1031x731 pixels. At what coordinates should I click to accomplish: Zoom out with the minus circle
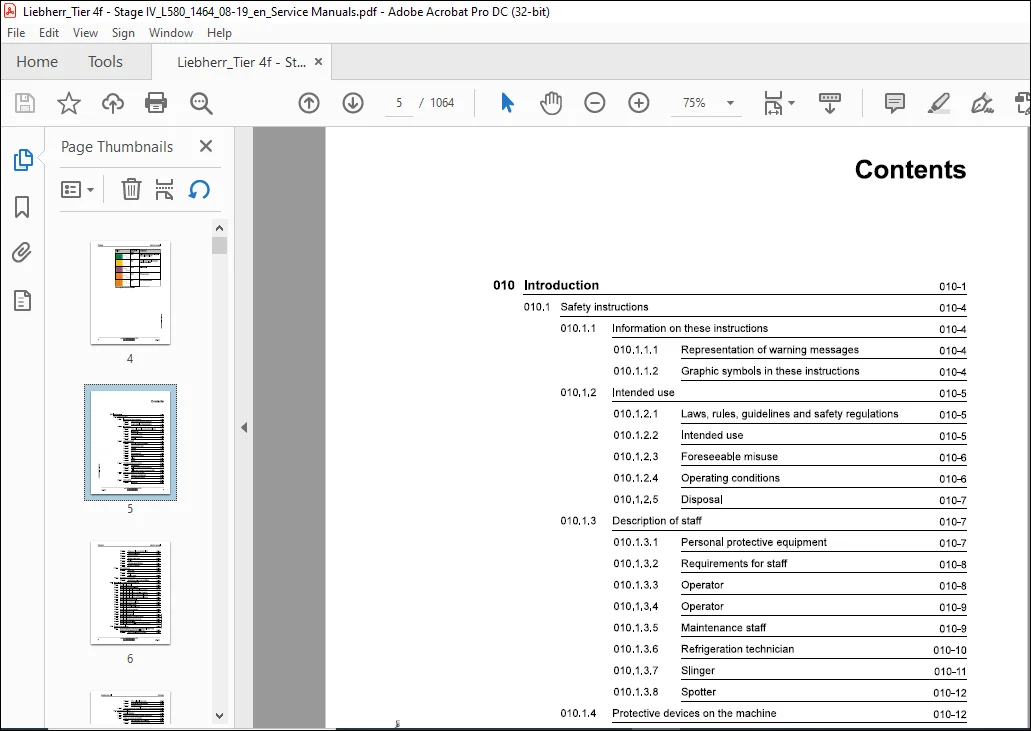(594, 103)
